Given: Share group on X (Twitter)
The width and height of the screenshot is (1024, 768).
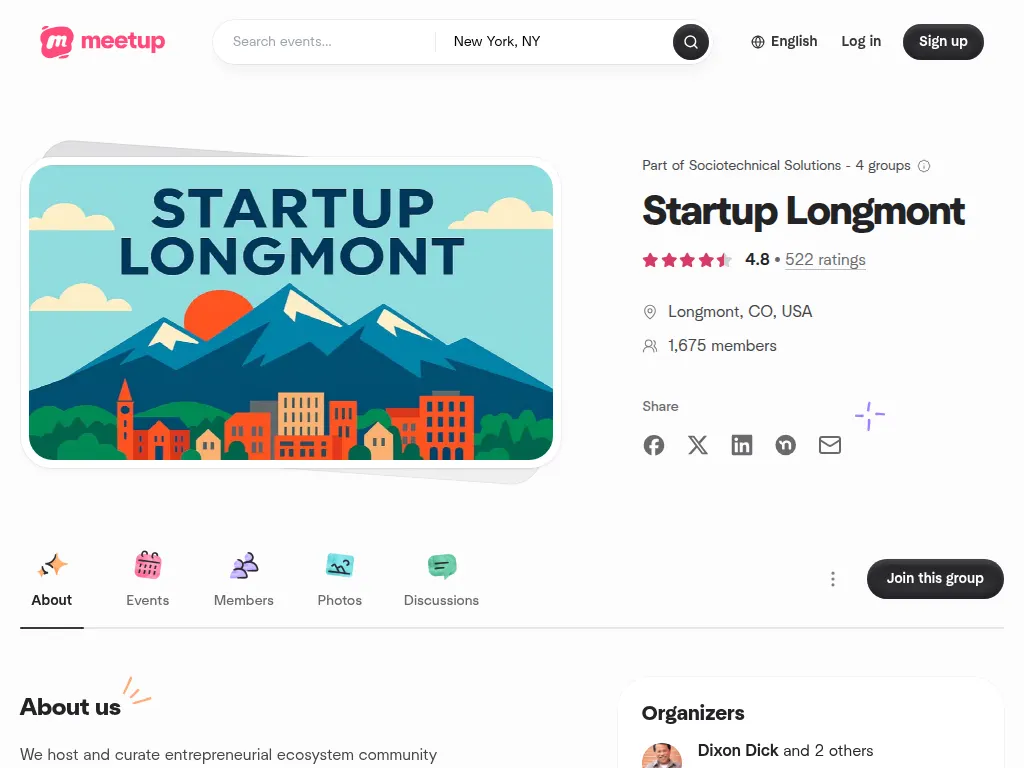Looking at the screenshot, I should (697, 445).
